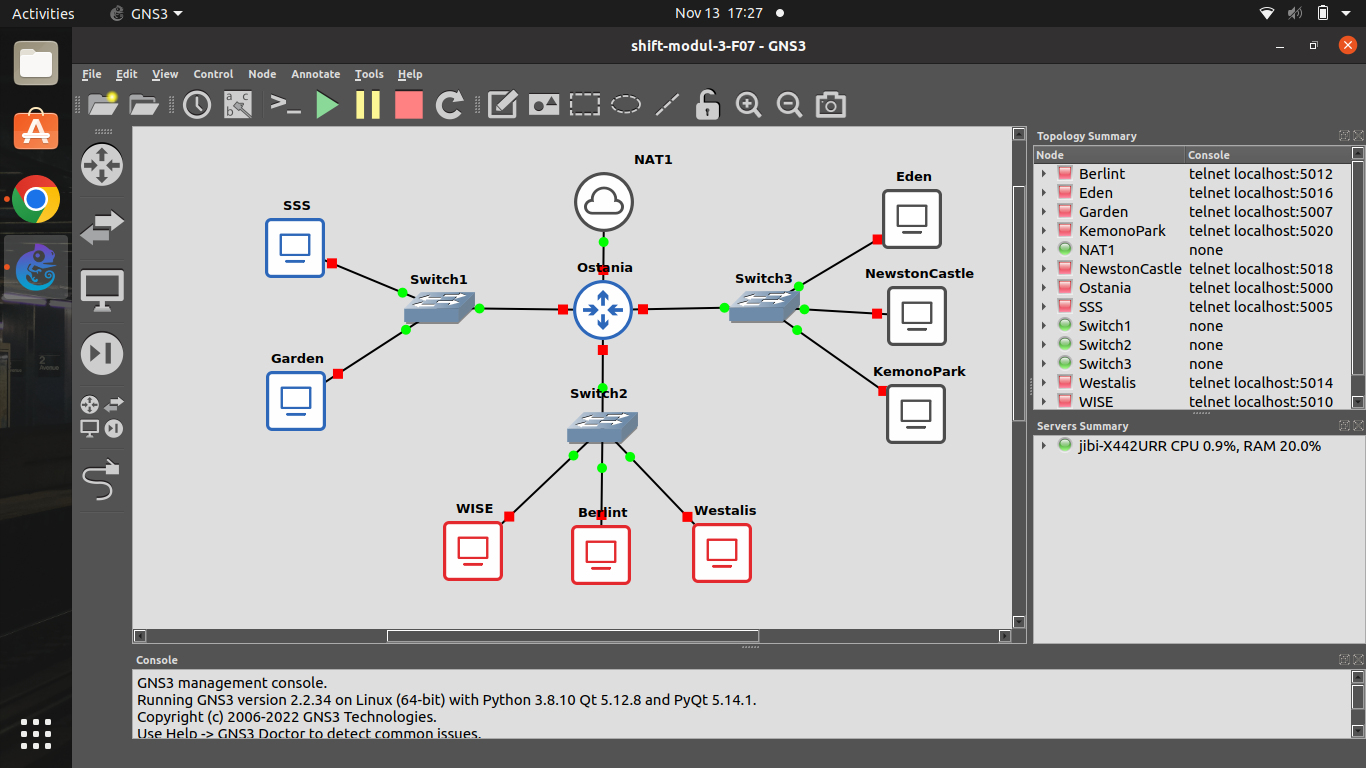Expand the Eden row in Topology Summary
Screen dimensions: 1366x768
click(x=1044, y=193)
